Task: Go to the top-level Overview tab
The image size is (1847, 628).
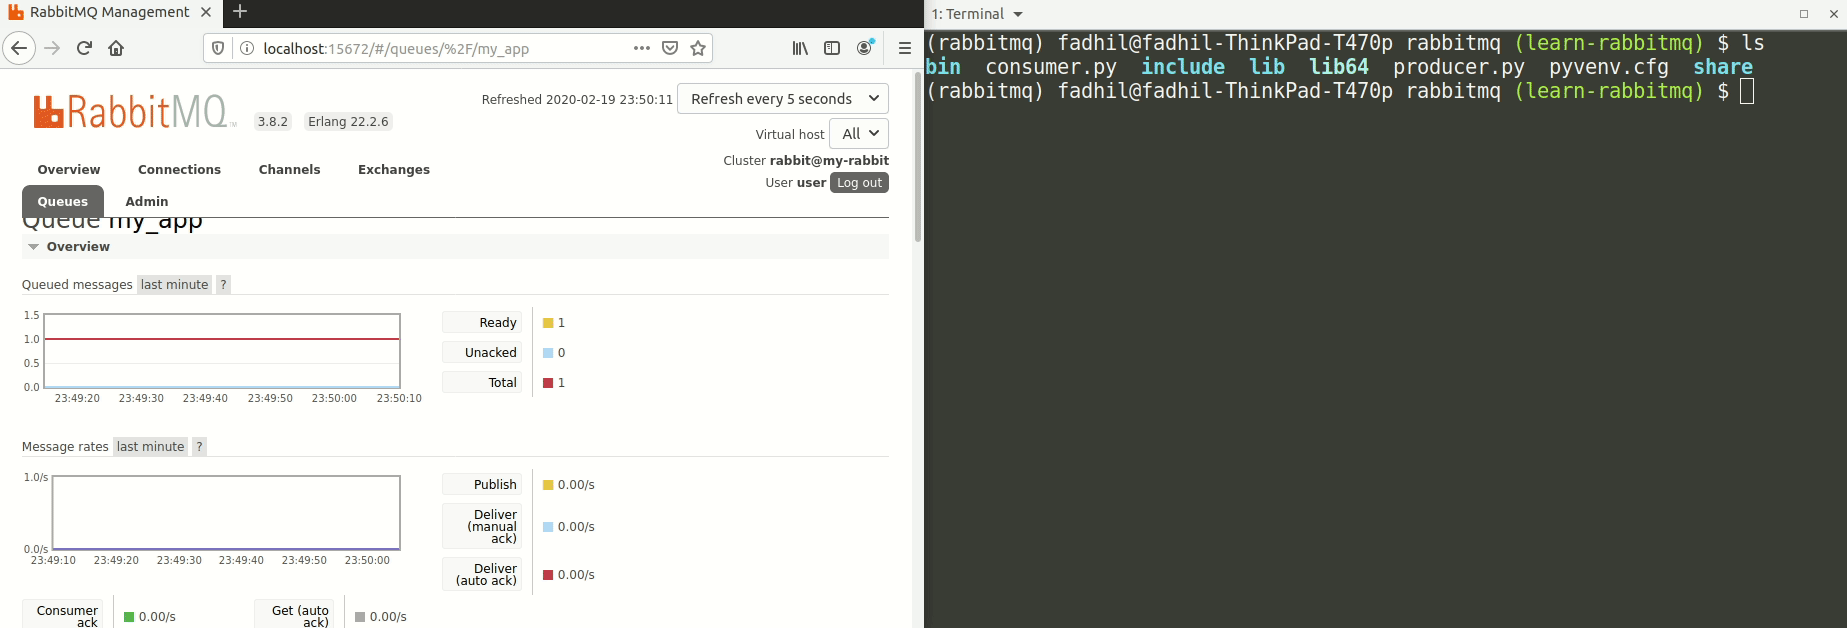Action: (x=69, y=169)
